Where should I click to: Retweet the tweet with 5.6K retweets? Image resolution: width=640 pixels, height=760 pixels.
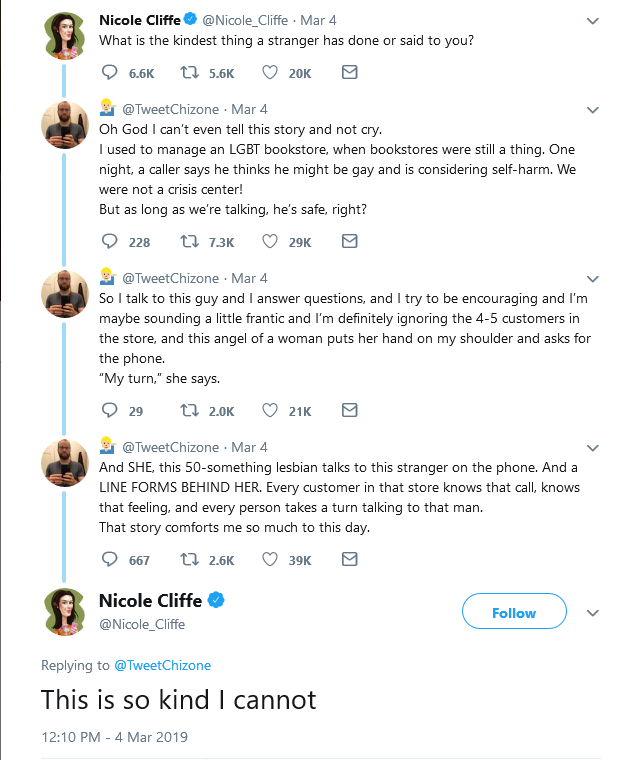point(189,73)
